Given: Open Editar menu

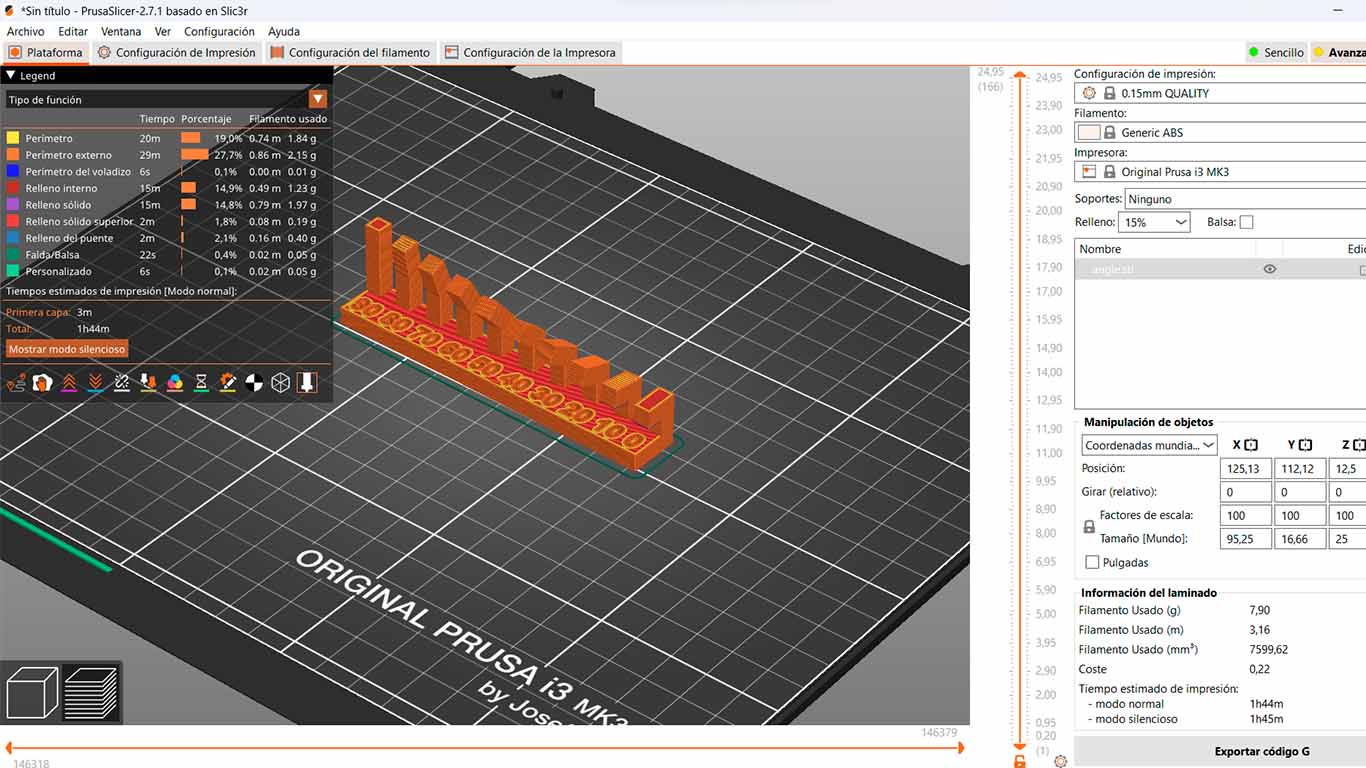Looking at the screenshot, I should coord(73,31).
